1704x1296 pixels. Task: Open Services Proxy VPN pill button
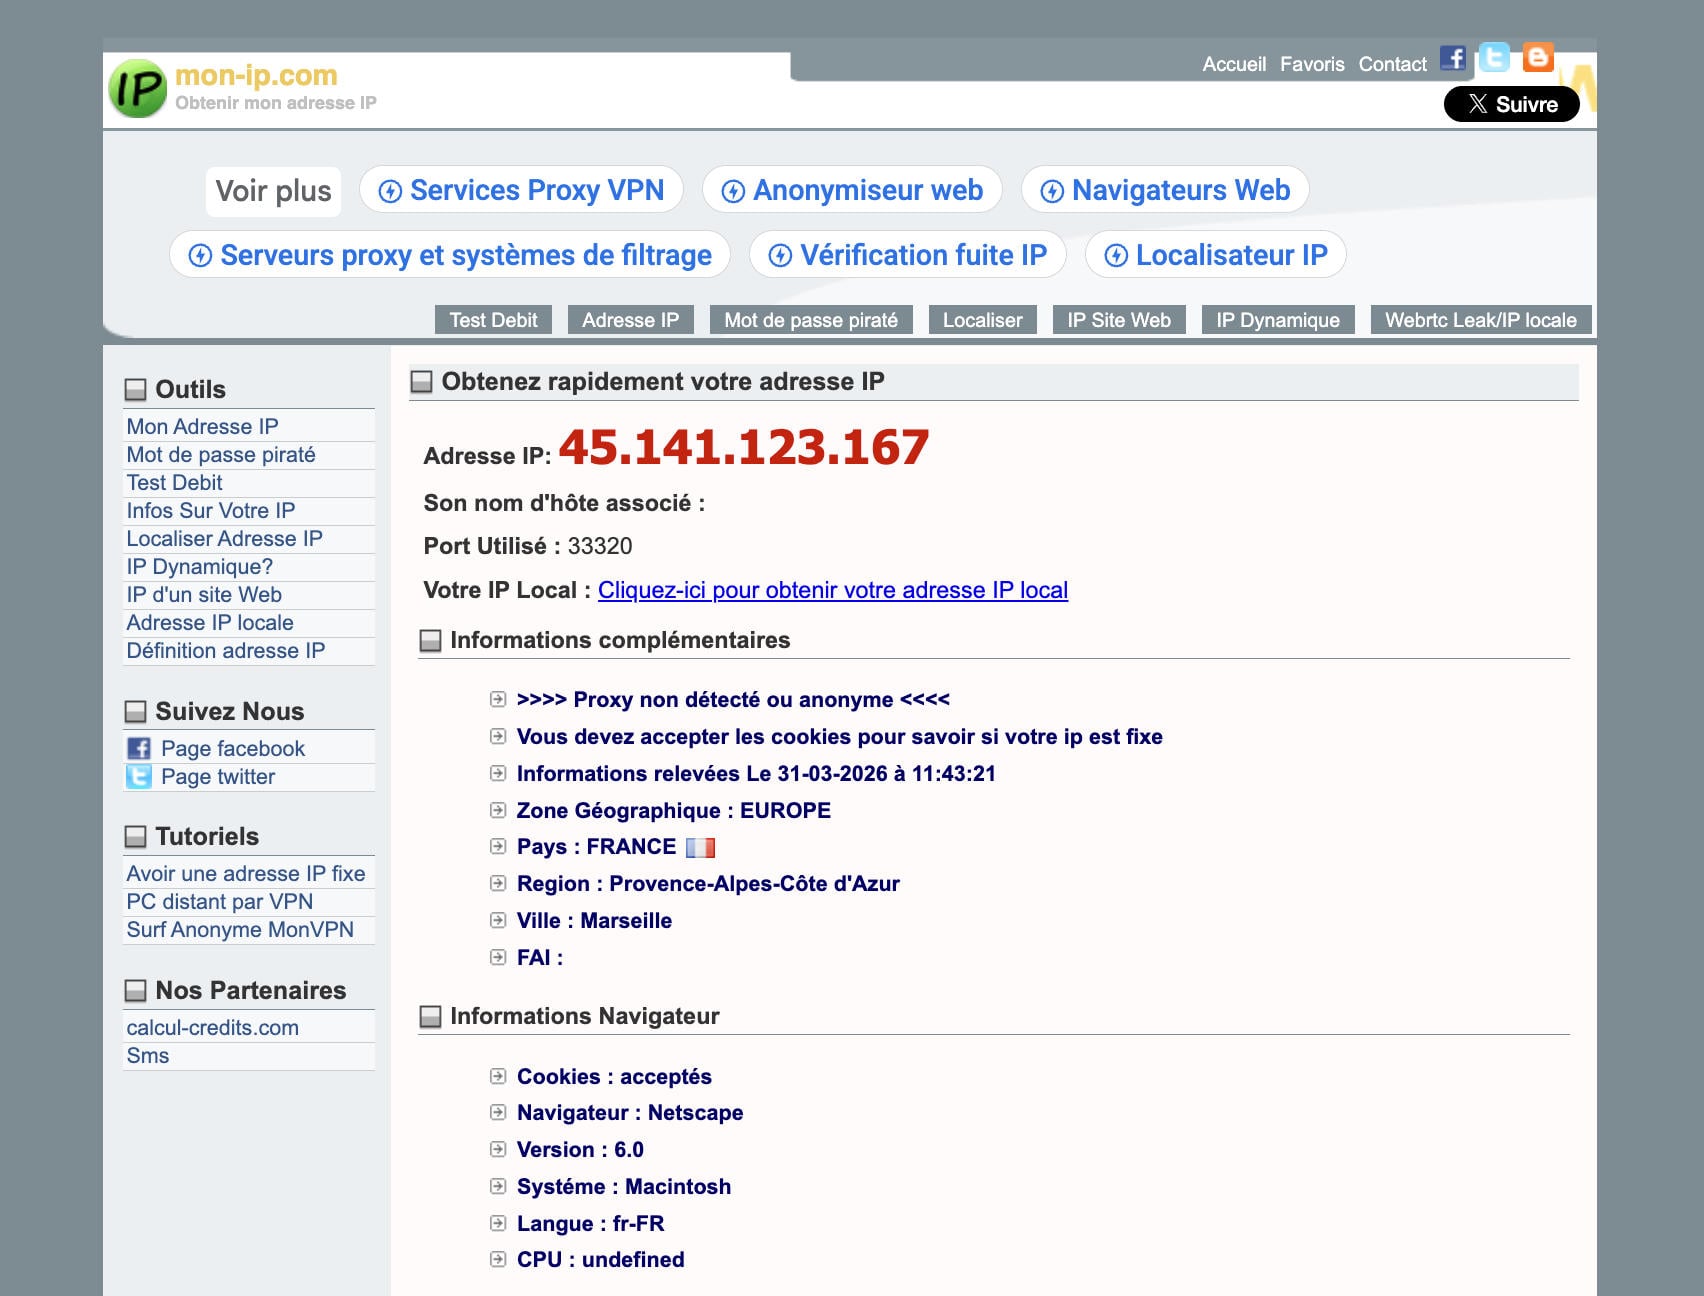(521, 190)
